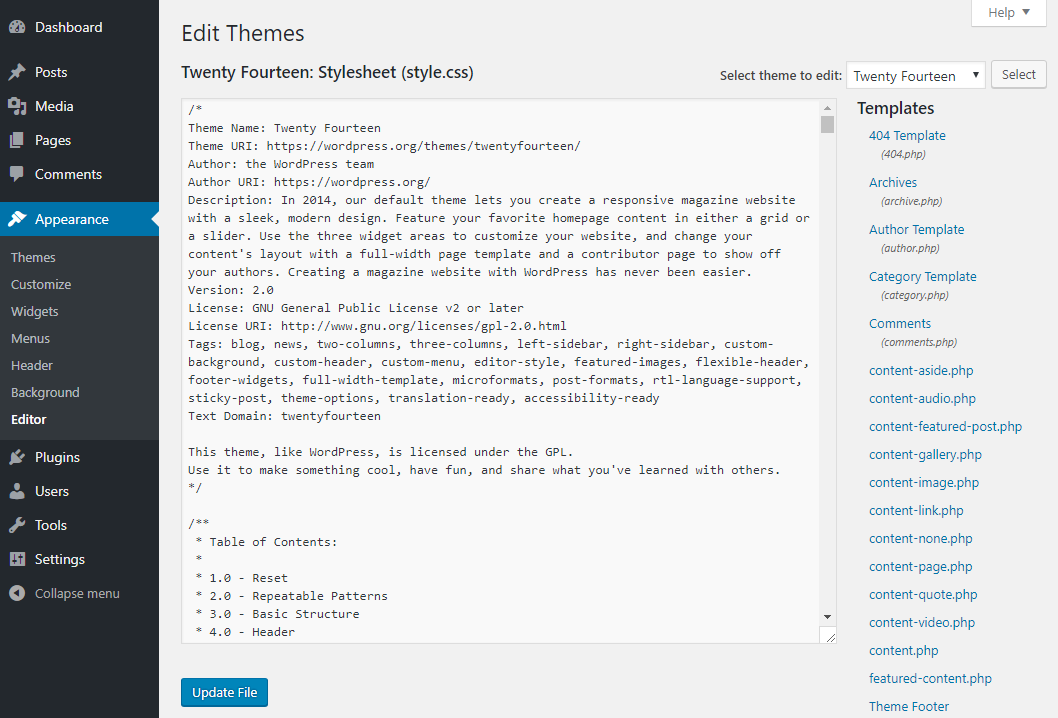Click the "Text Domain: twentyfourteen" line
The image size is (1058, 718).
point(284,416)
